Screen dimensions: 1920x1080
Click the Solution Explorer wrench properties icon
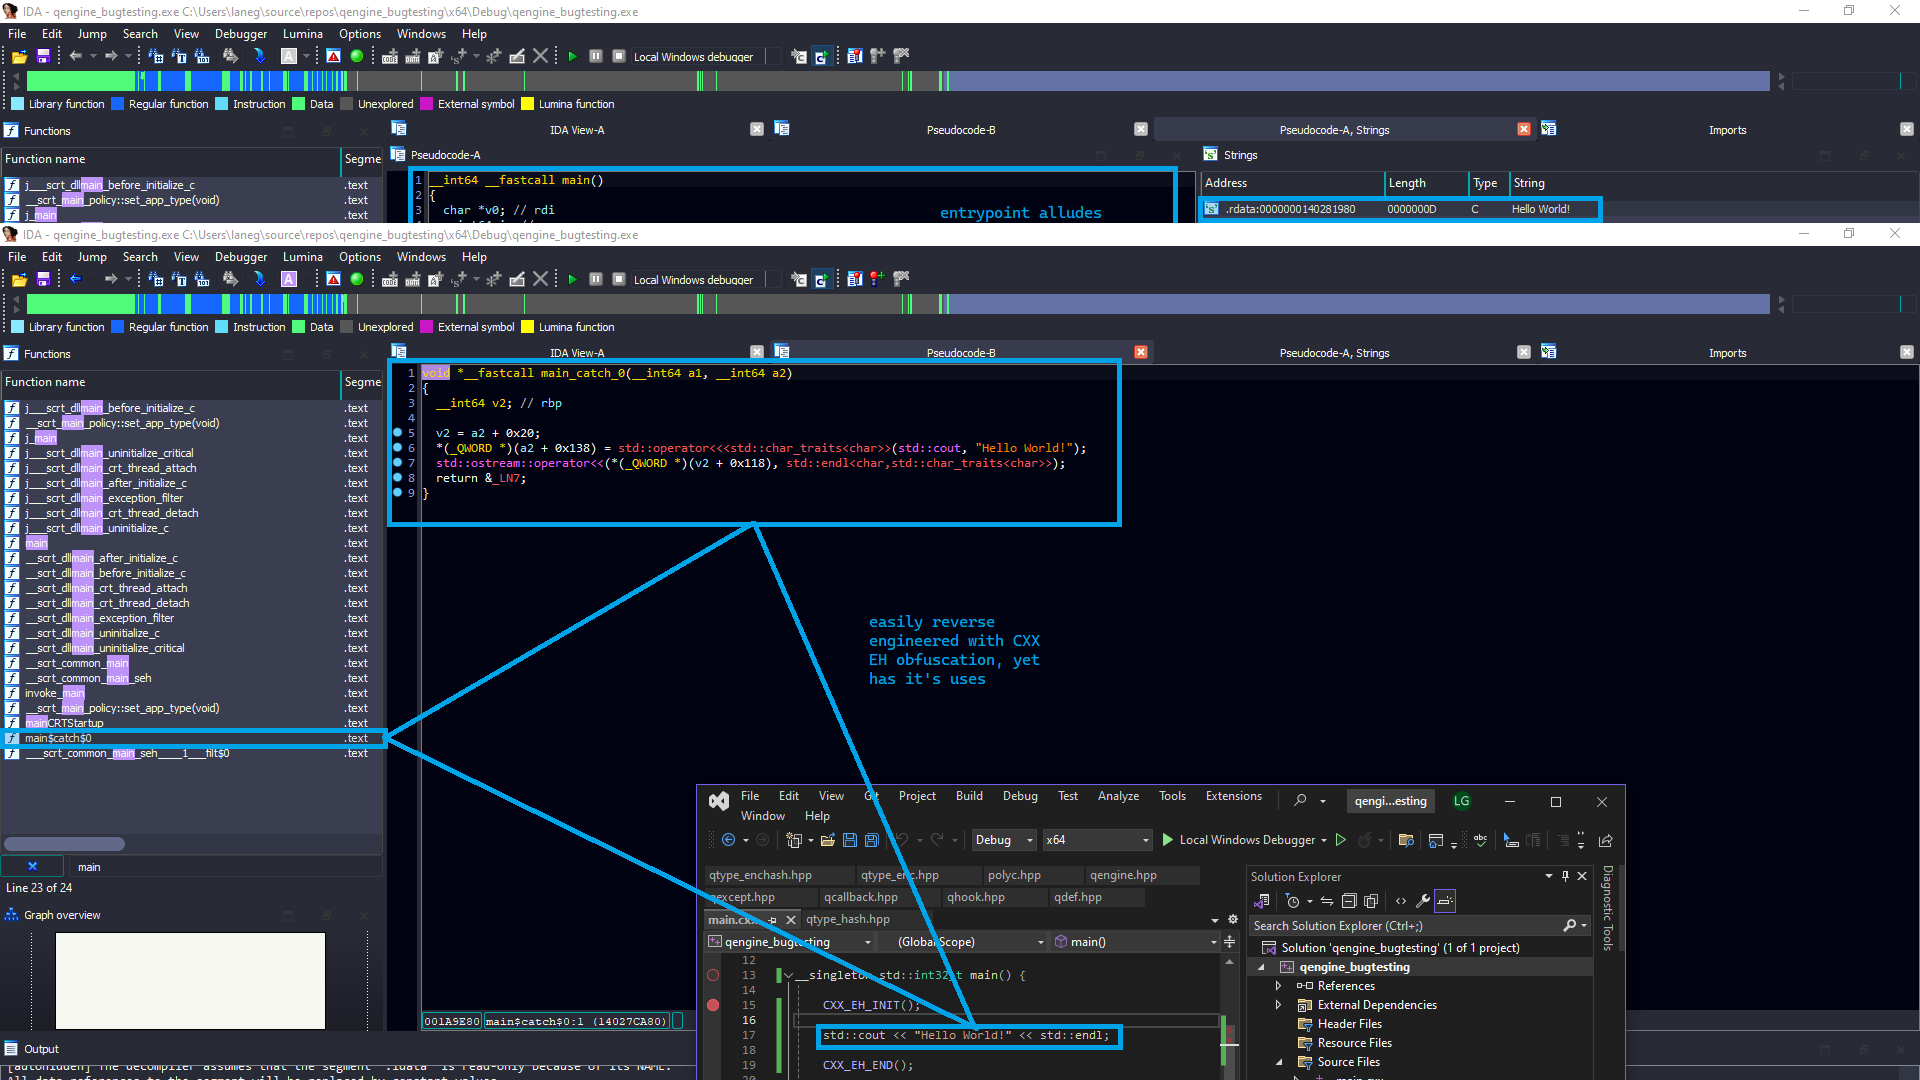pos(1423,901)
